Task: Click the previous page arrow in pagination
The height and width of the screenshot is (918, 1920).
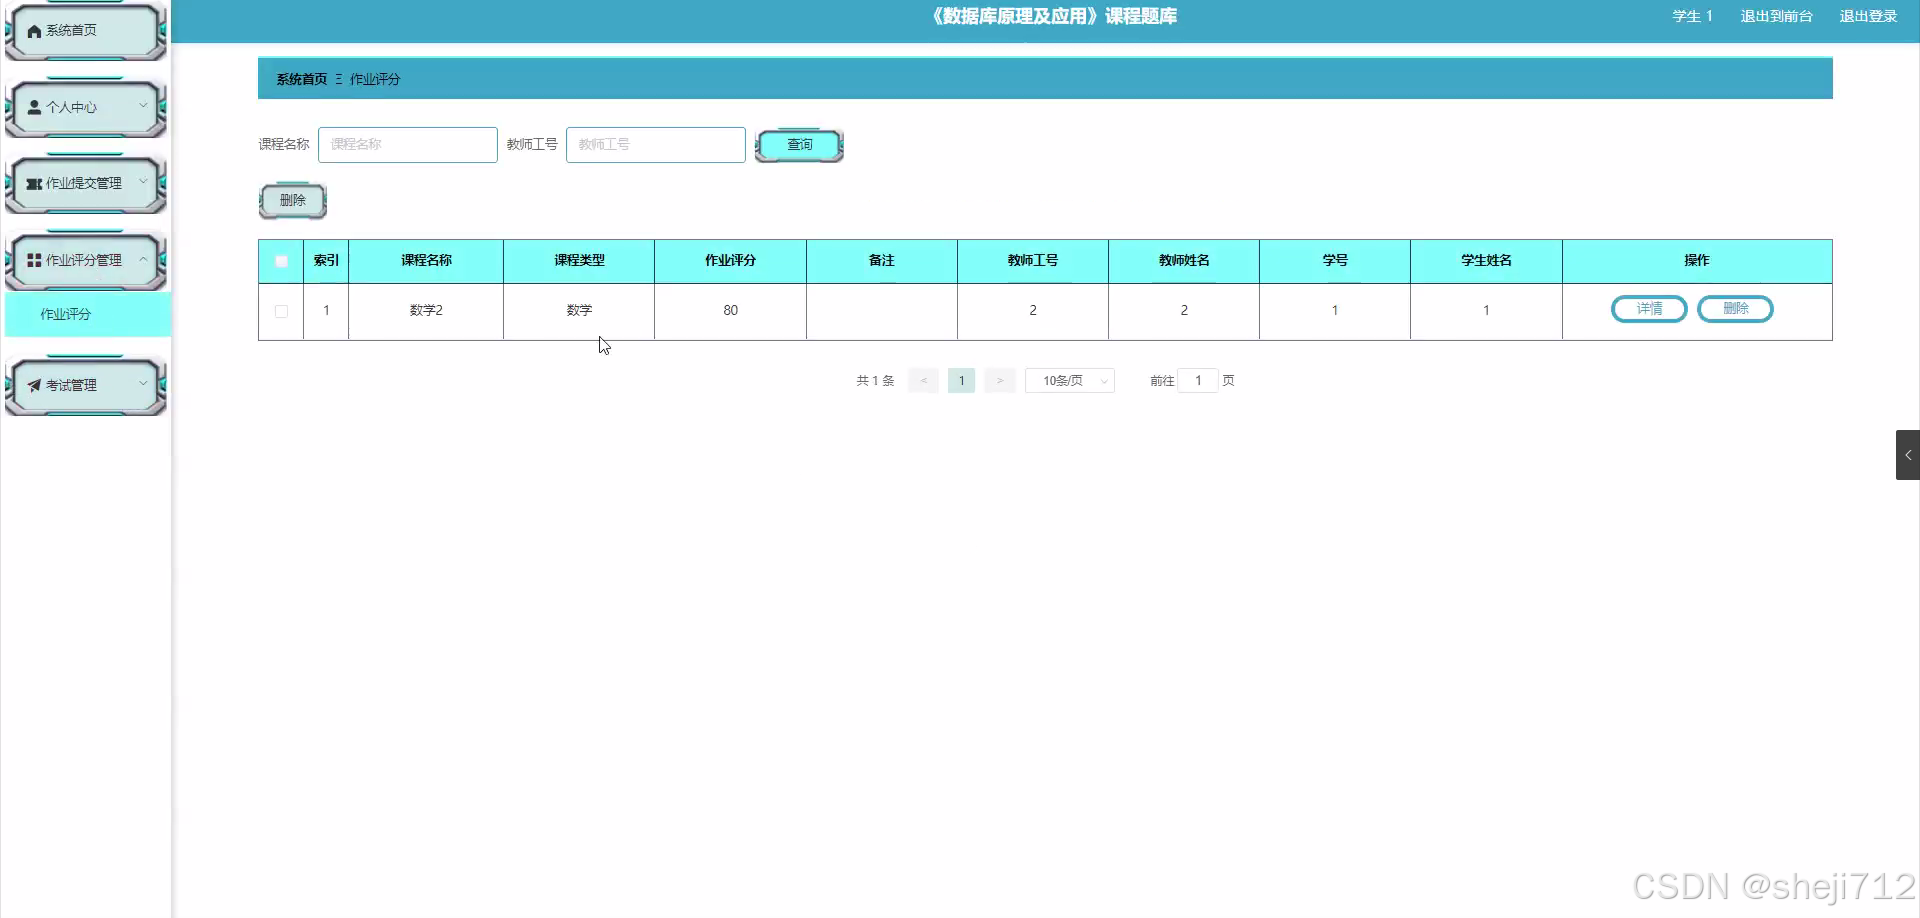Action: tap(922, 380)
